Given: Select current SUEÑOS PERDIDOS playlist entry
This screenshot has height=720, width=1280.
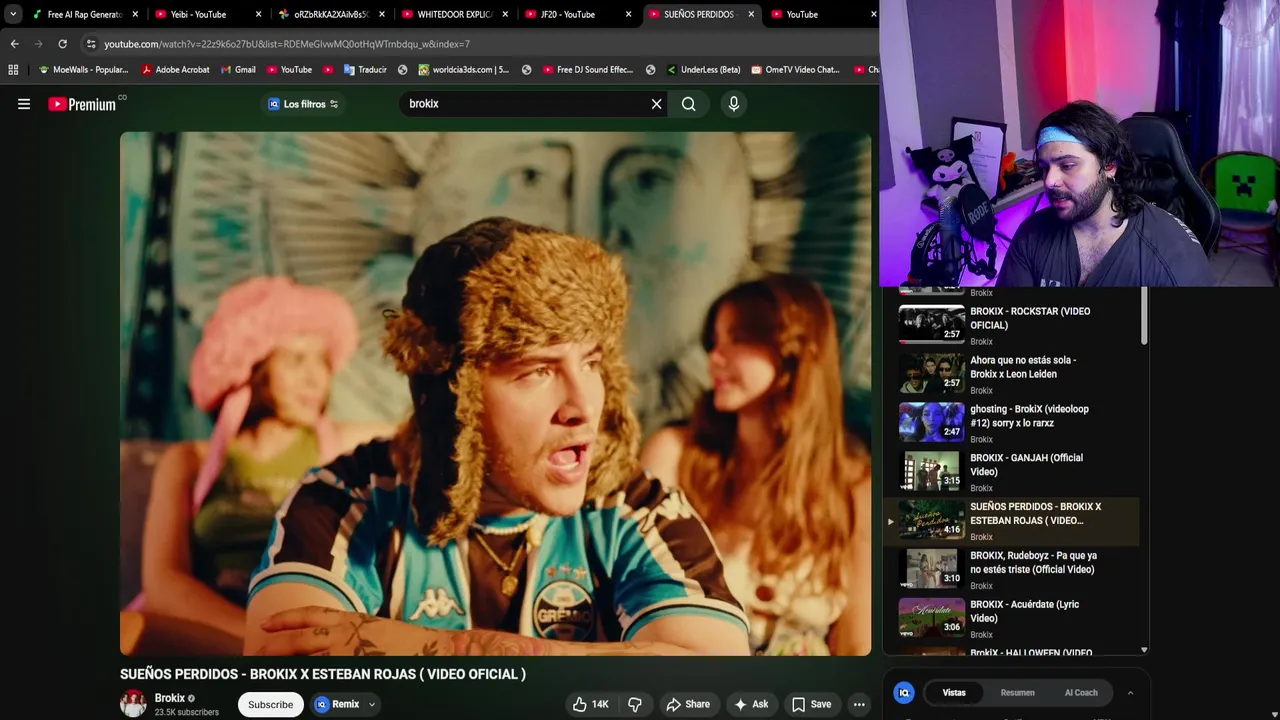Looking at the screenshot, I should (1012, 521).
